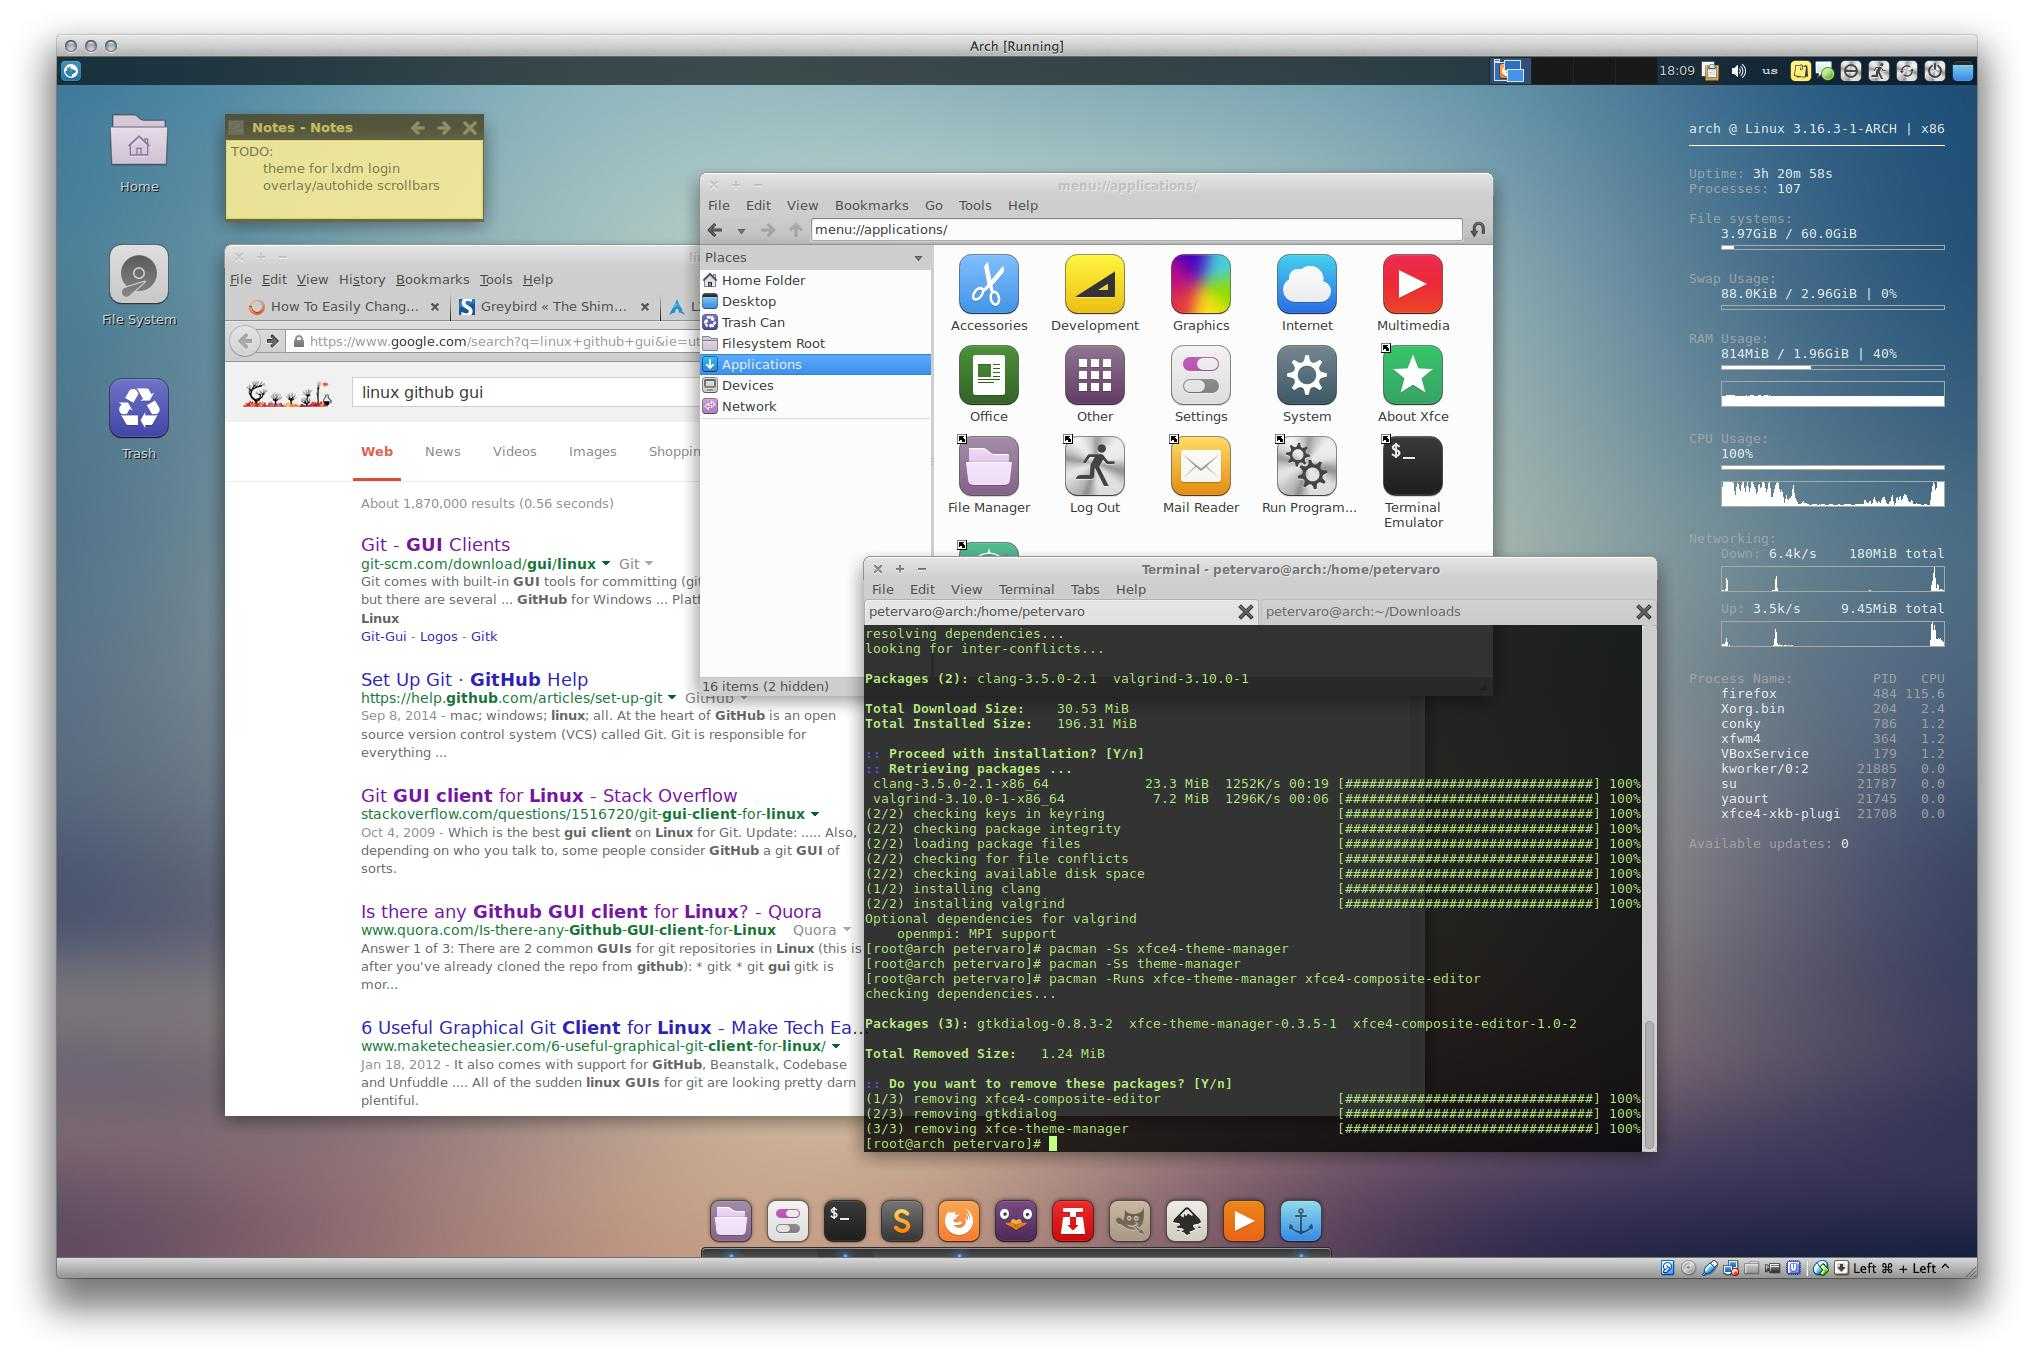This screenshot has width=2034, height=1357.
Task: Open the Bookmarks menu in file manager
Action: 871,206
